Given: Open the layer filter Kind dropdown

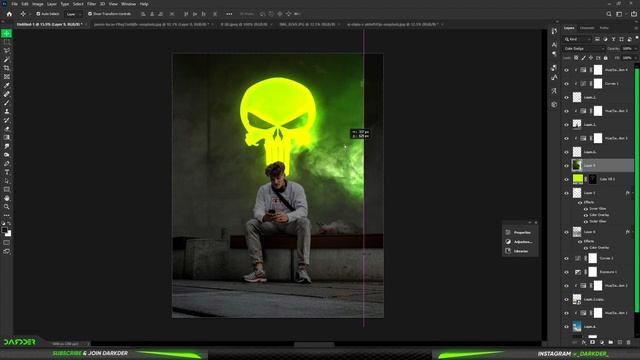Looking at the screenshot, I should [x=577, y=39].
